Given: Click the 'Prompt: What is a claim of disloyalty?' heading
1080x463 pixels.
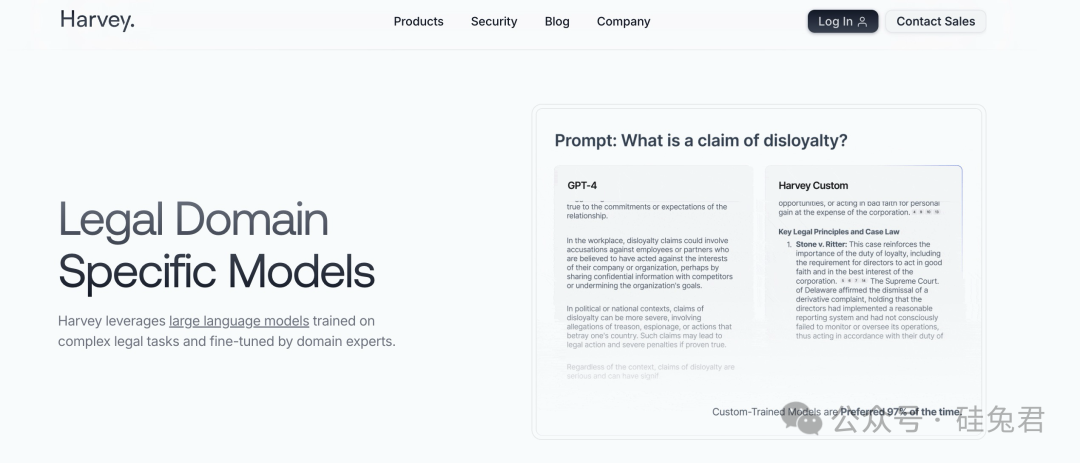Looking at the screenshot, I should coord(701,141).
